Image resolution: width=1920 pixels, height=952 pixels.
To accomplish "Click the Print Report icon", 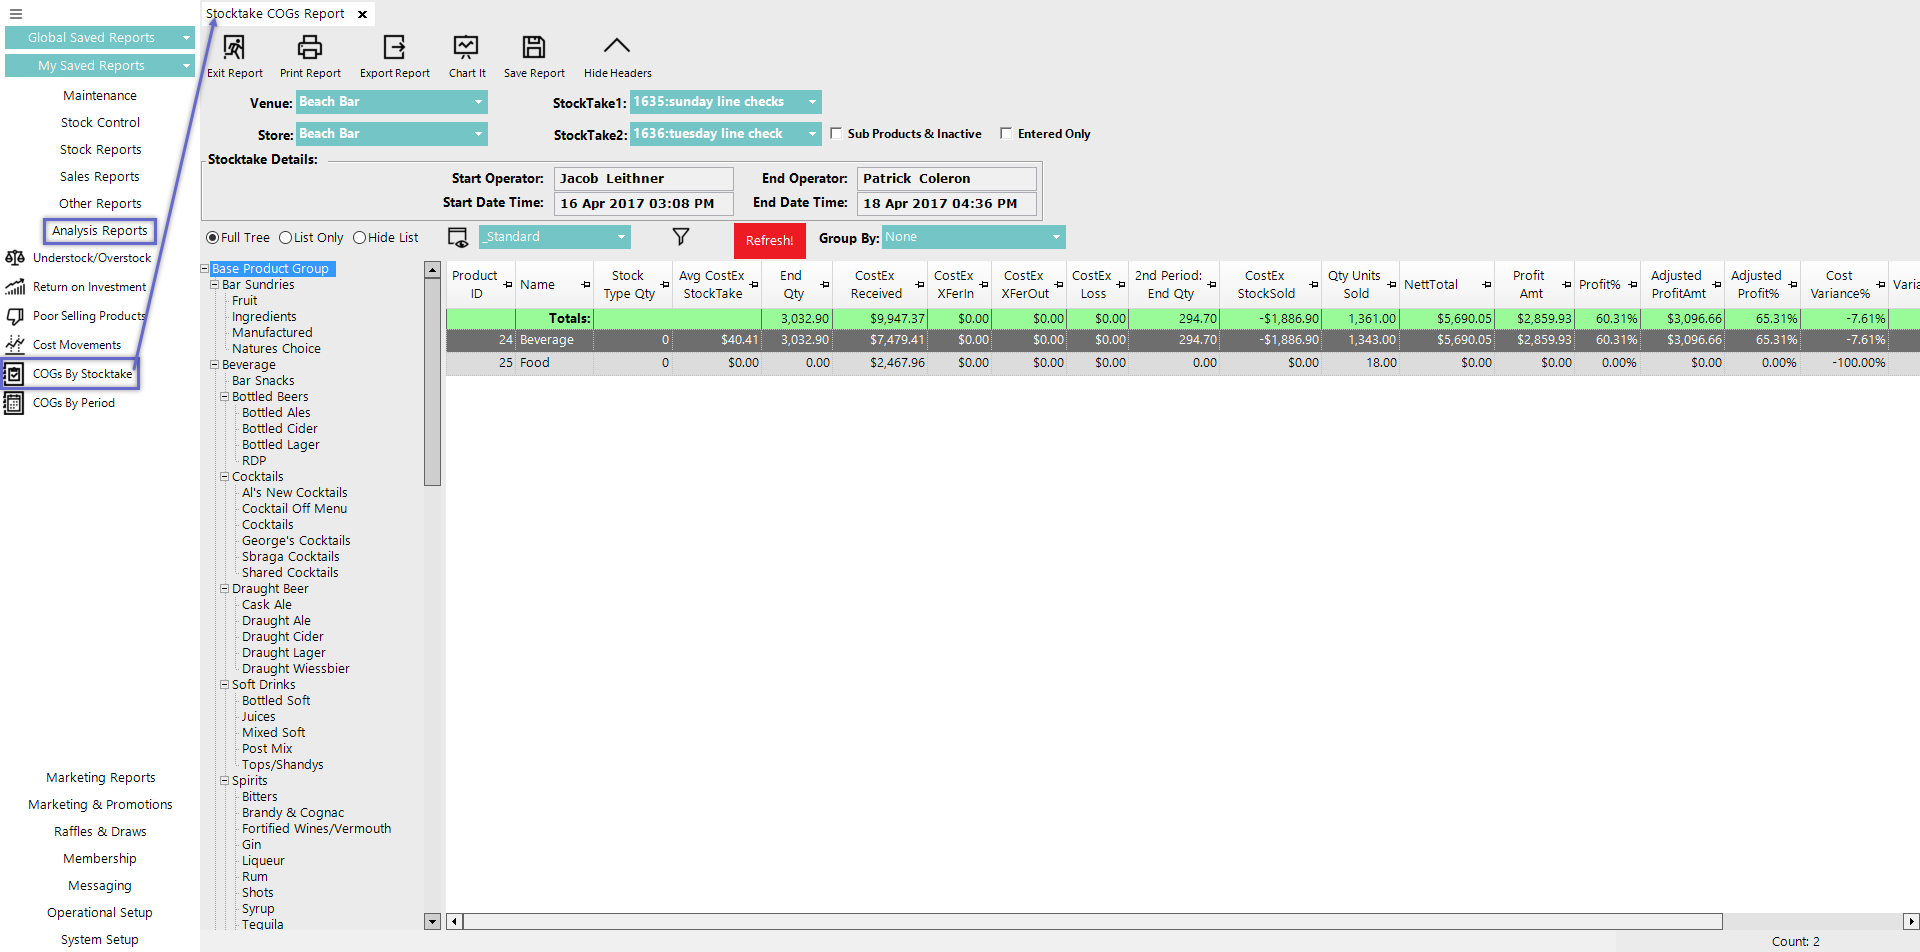I will [310, 47].
